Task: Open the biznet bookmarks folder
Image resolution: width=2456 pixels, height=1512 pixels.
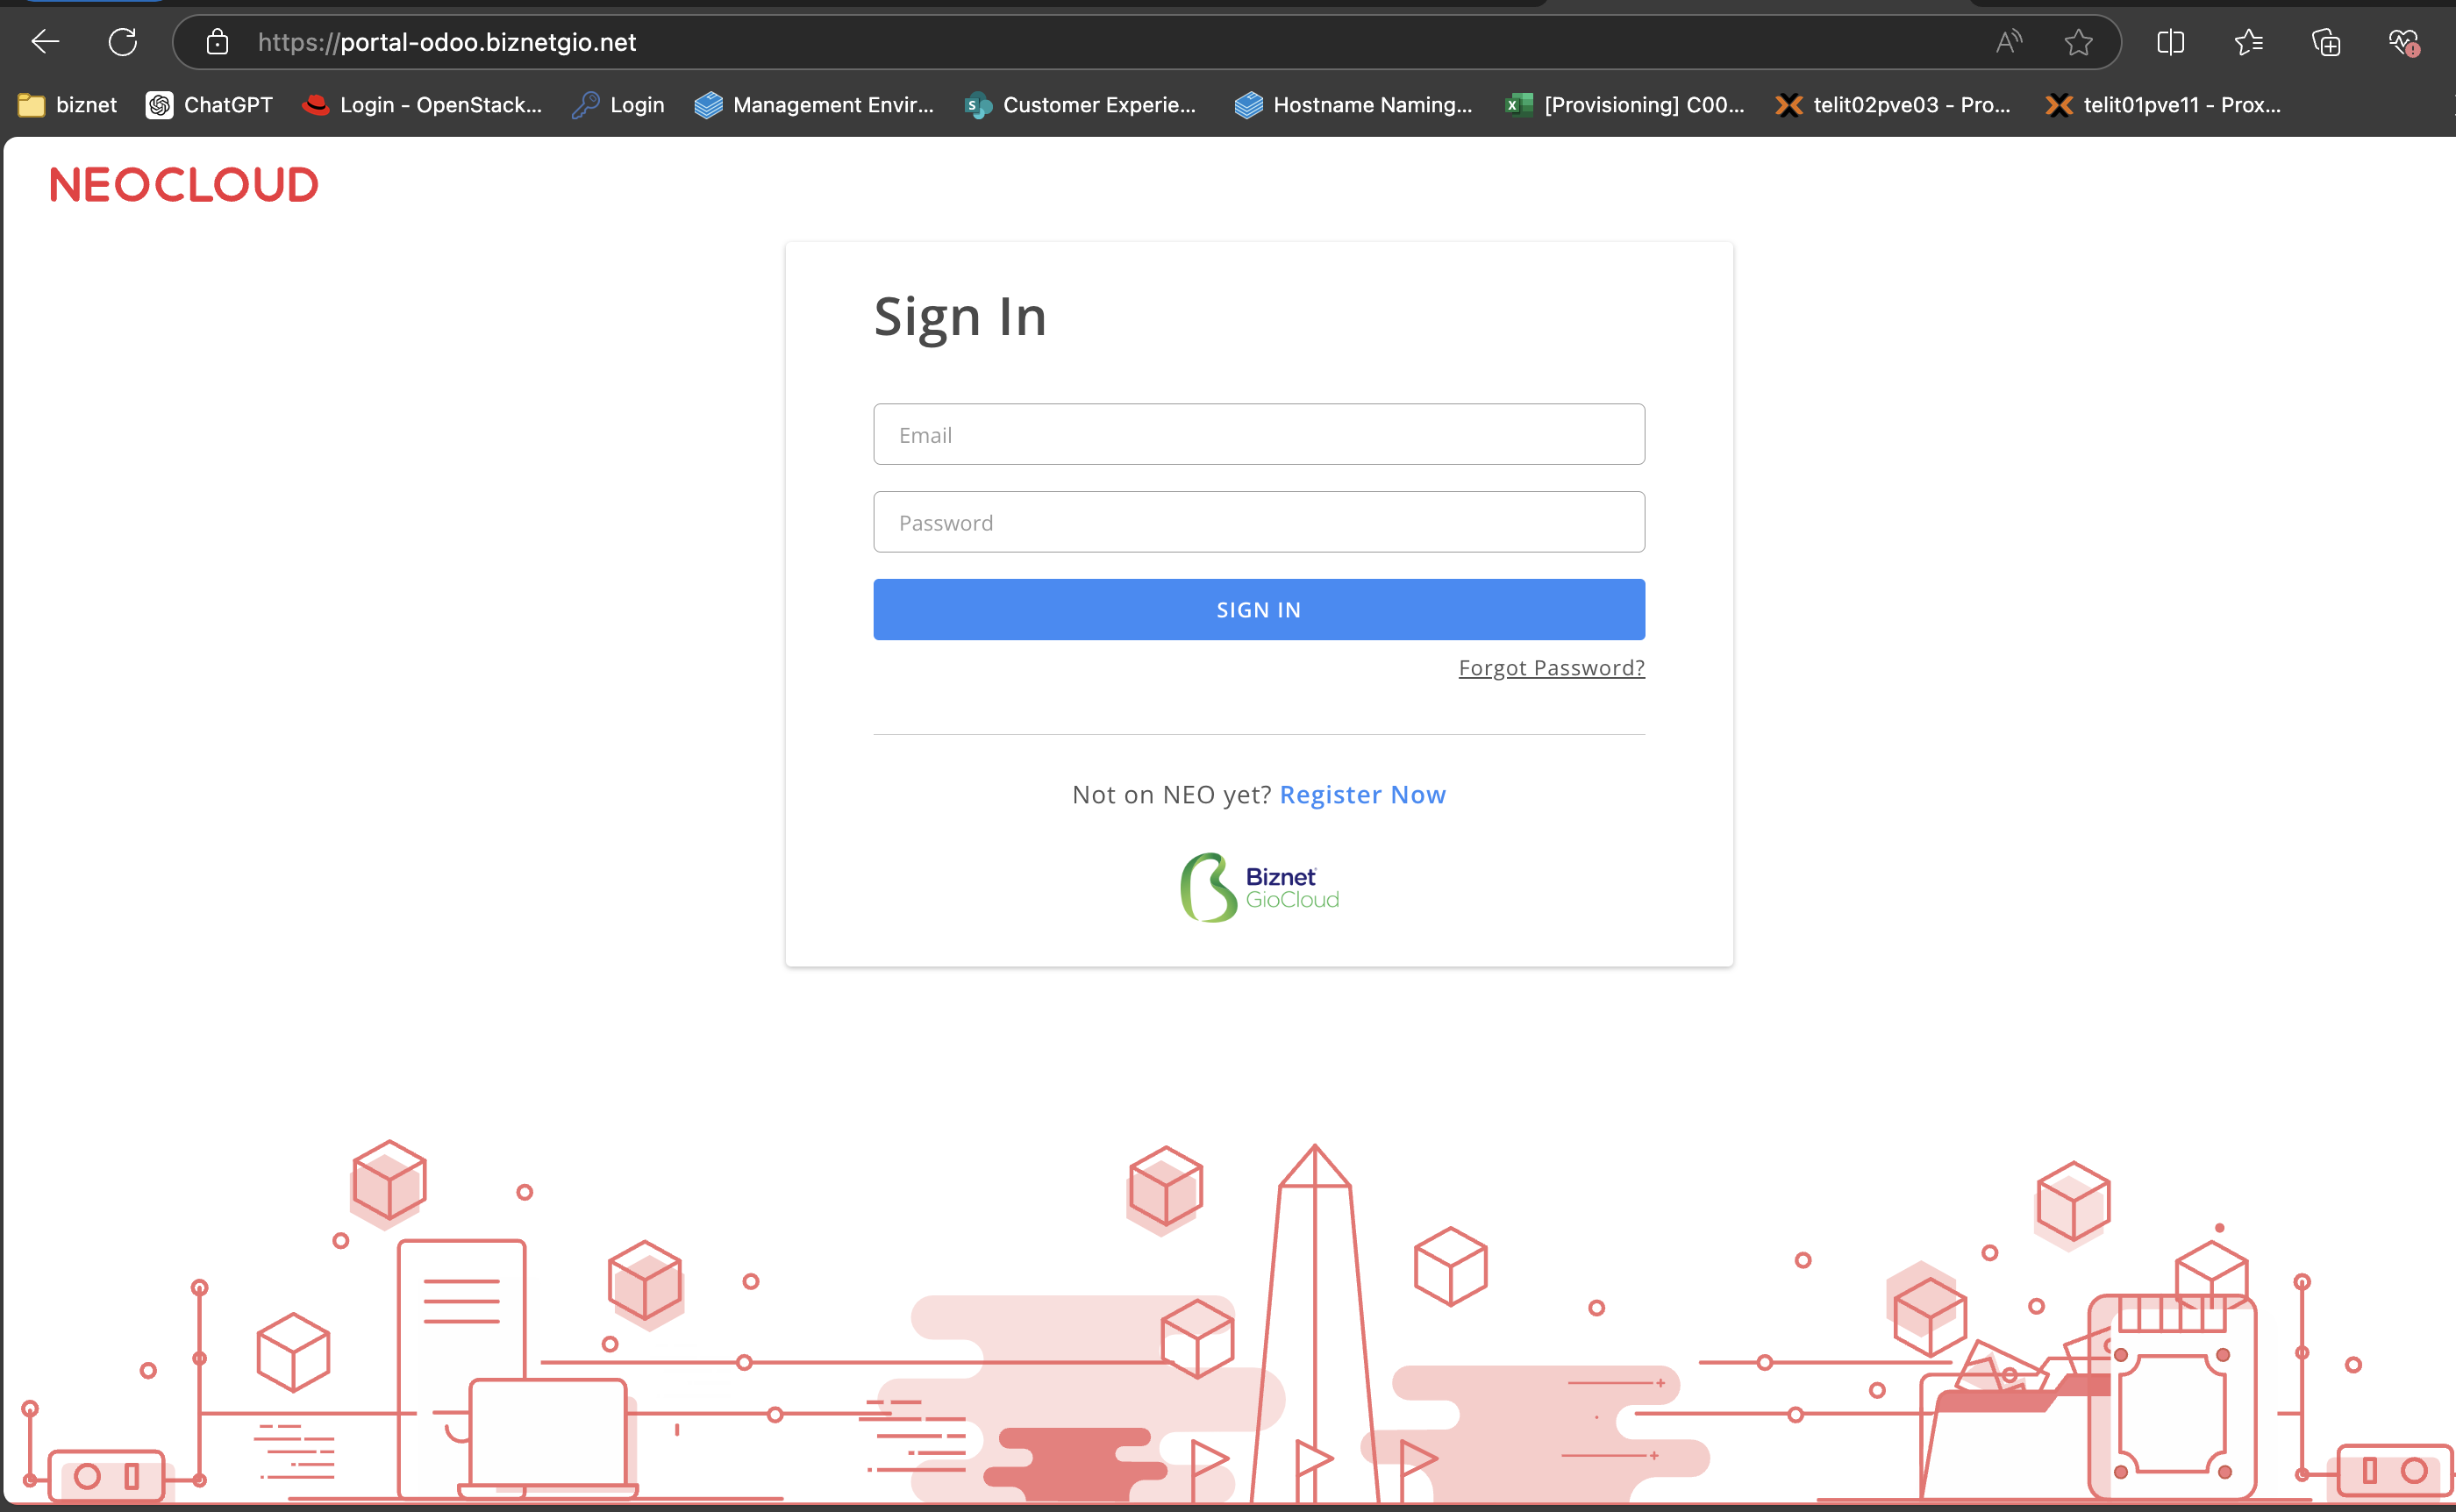Action: pyautogui.click(x=68, y=105)
